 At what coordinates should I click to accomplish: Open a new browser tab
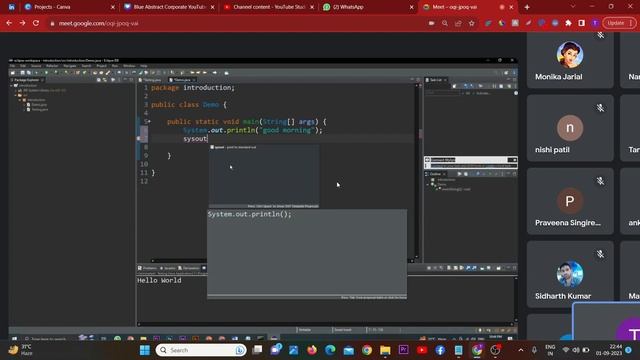(527, 7)
